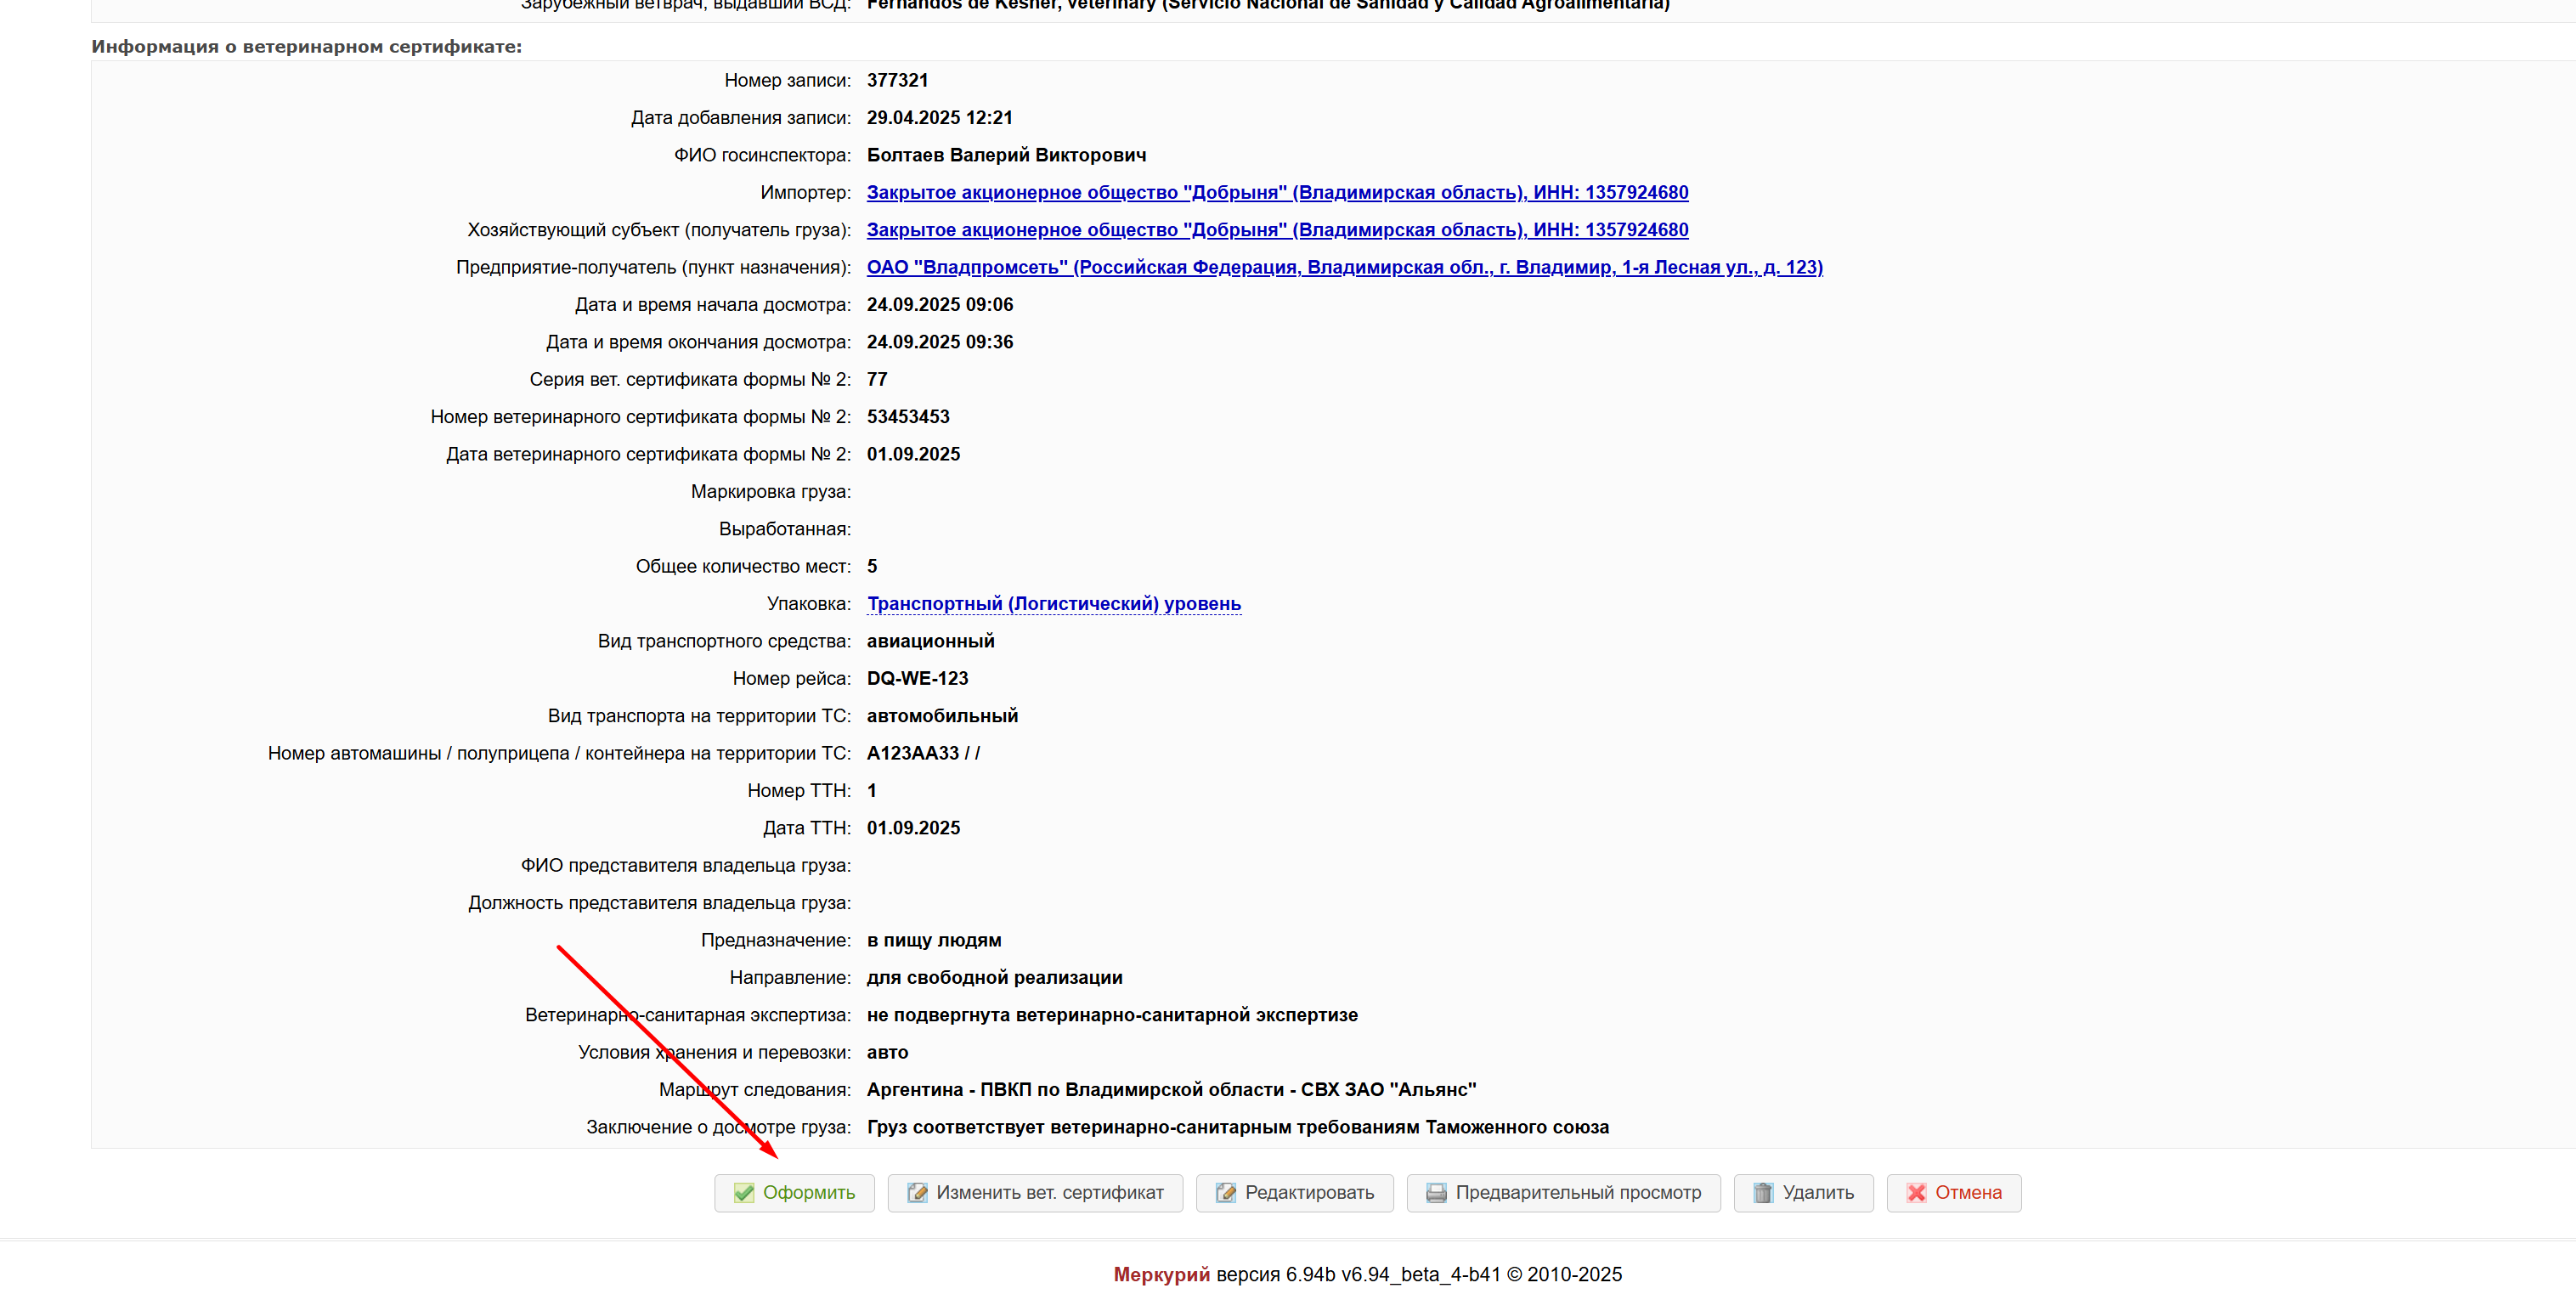Click the Информация о ветеринарном сертификате heading
Image resolution: width=2576 pixels, height=1311 pixels.
click(x=306, y=47)
